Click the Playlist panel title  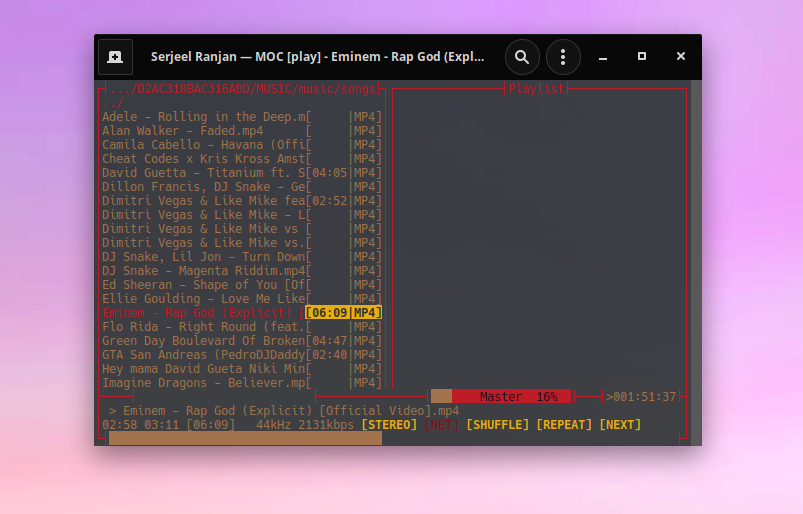coord(536,89)
